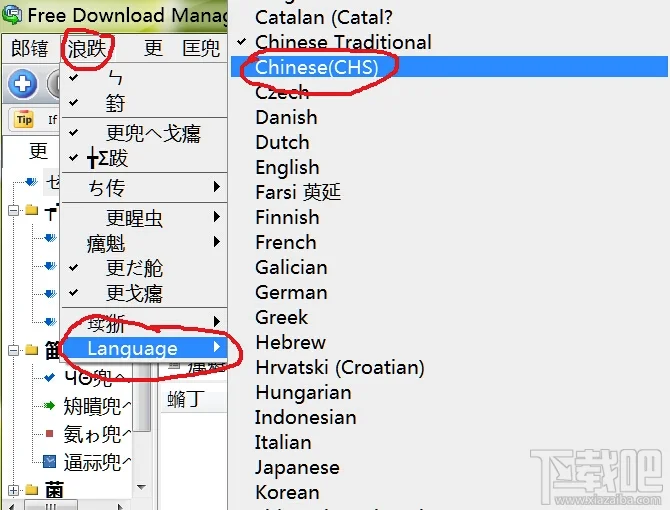Viewport: 670px width, 510px height.
Task: Click the blue checkmark icon in tree
Action: (49, 377)
